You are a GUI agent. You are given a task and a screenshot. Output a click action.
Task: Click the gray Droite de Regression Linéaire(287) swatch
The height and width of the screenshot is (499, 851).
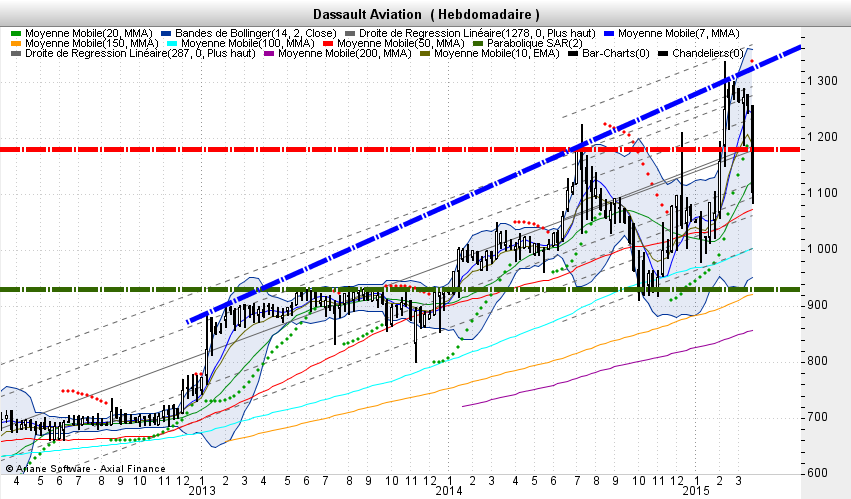[x=15, y=53]
